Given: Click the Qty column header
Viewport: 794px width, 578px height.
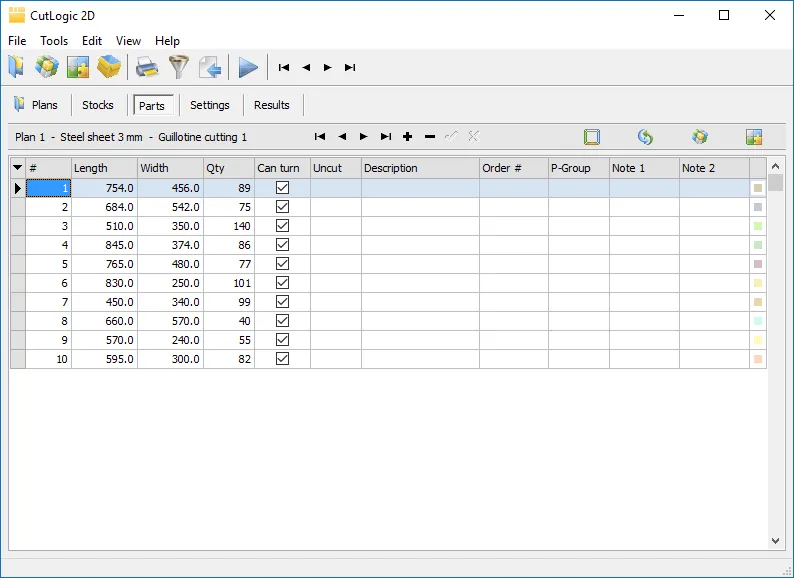Looking at the screenshot, I should pyautogui.click(x=228, y=168).
